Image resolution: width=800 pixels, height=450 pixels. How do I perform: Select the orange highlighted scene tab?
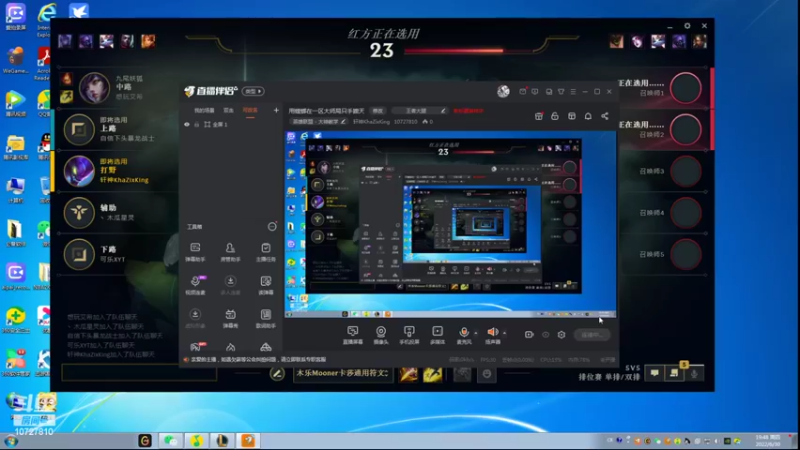point(250,110)
